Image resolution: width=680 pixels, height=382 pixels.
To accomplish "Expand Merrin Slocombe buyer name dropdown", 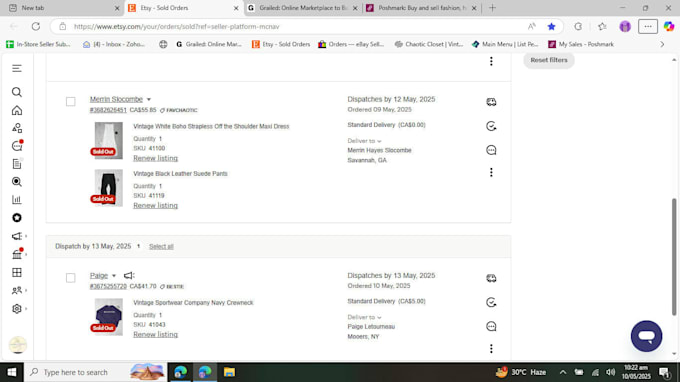I will coord(149,99).
